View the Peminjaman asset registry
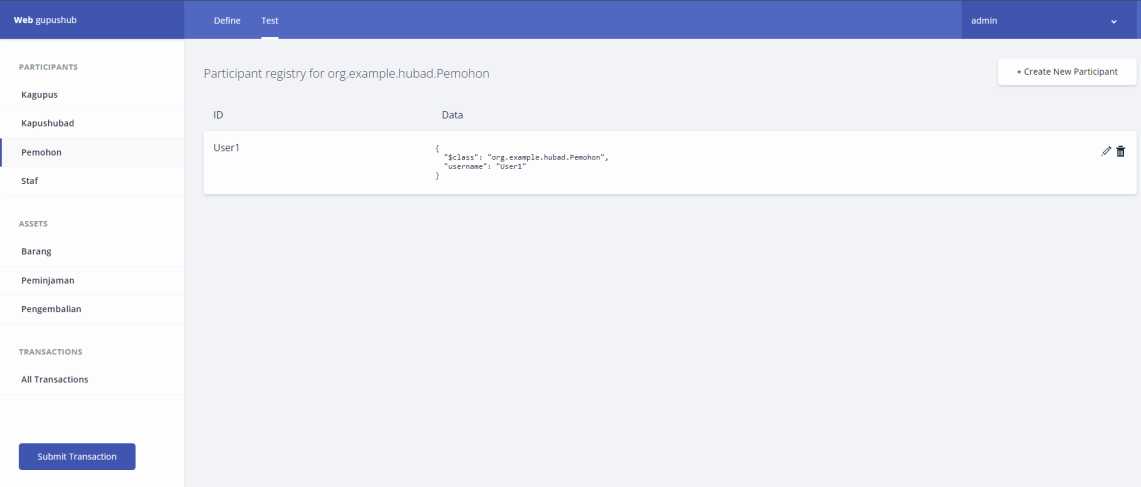 [x=48, y=281]
